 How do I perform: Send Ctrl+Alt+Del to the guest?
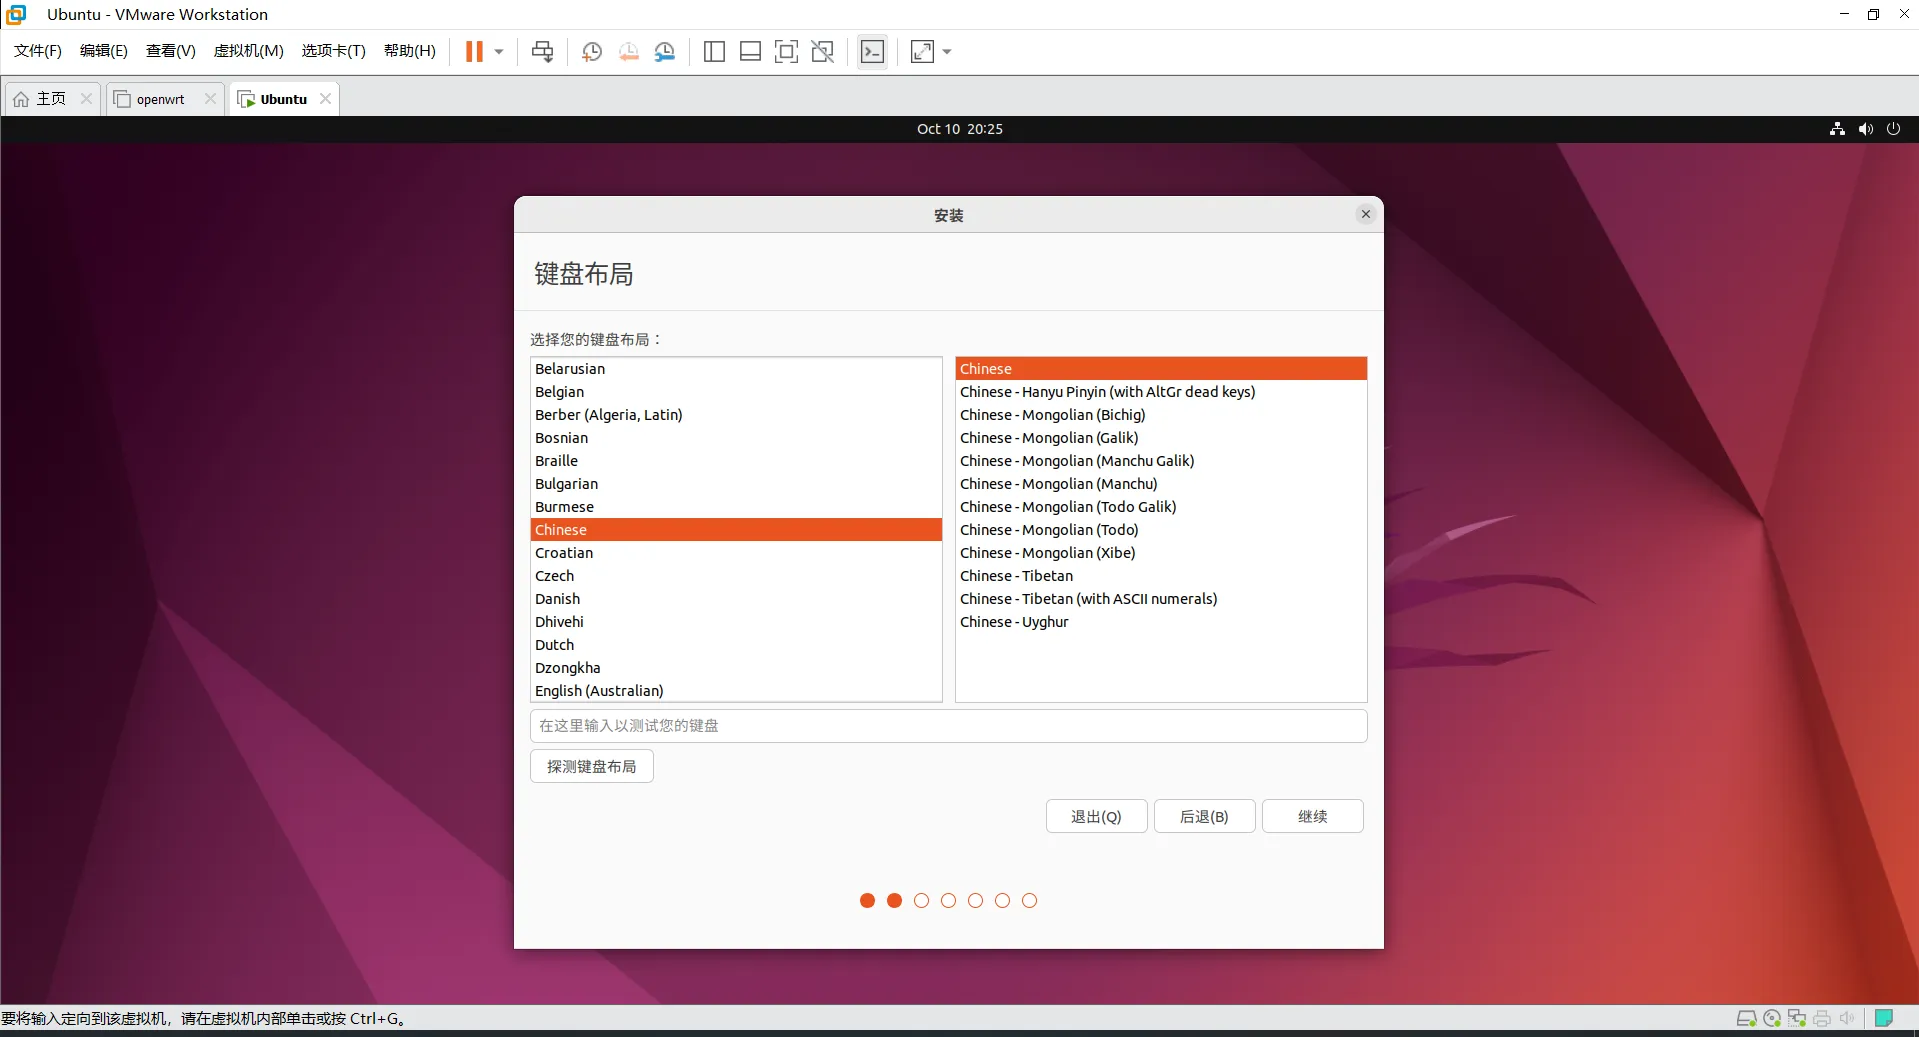coord(543,51)
